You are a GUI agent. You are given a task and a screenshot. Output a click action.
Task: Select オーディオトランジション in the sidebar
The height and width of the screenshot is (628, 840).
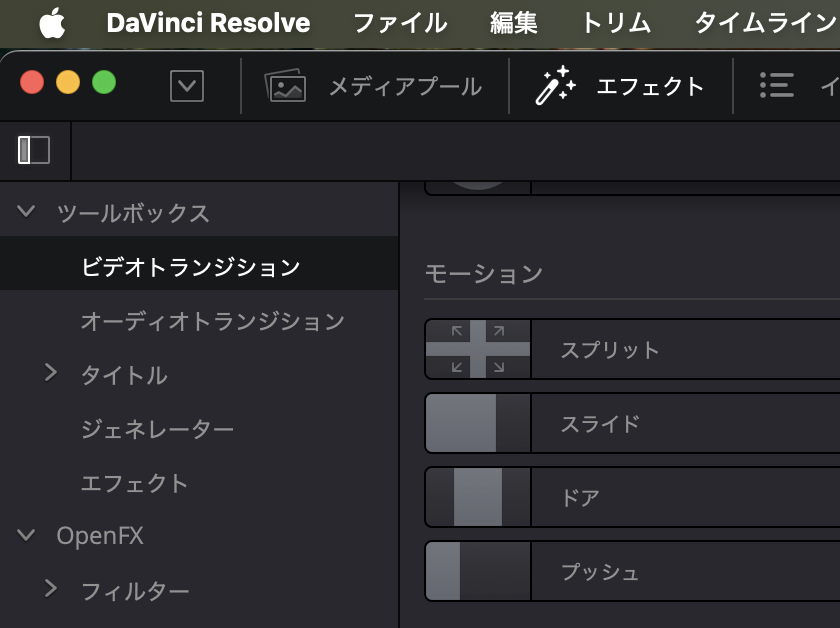tap(212, 321)
